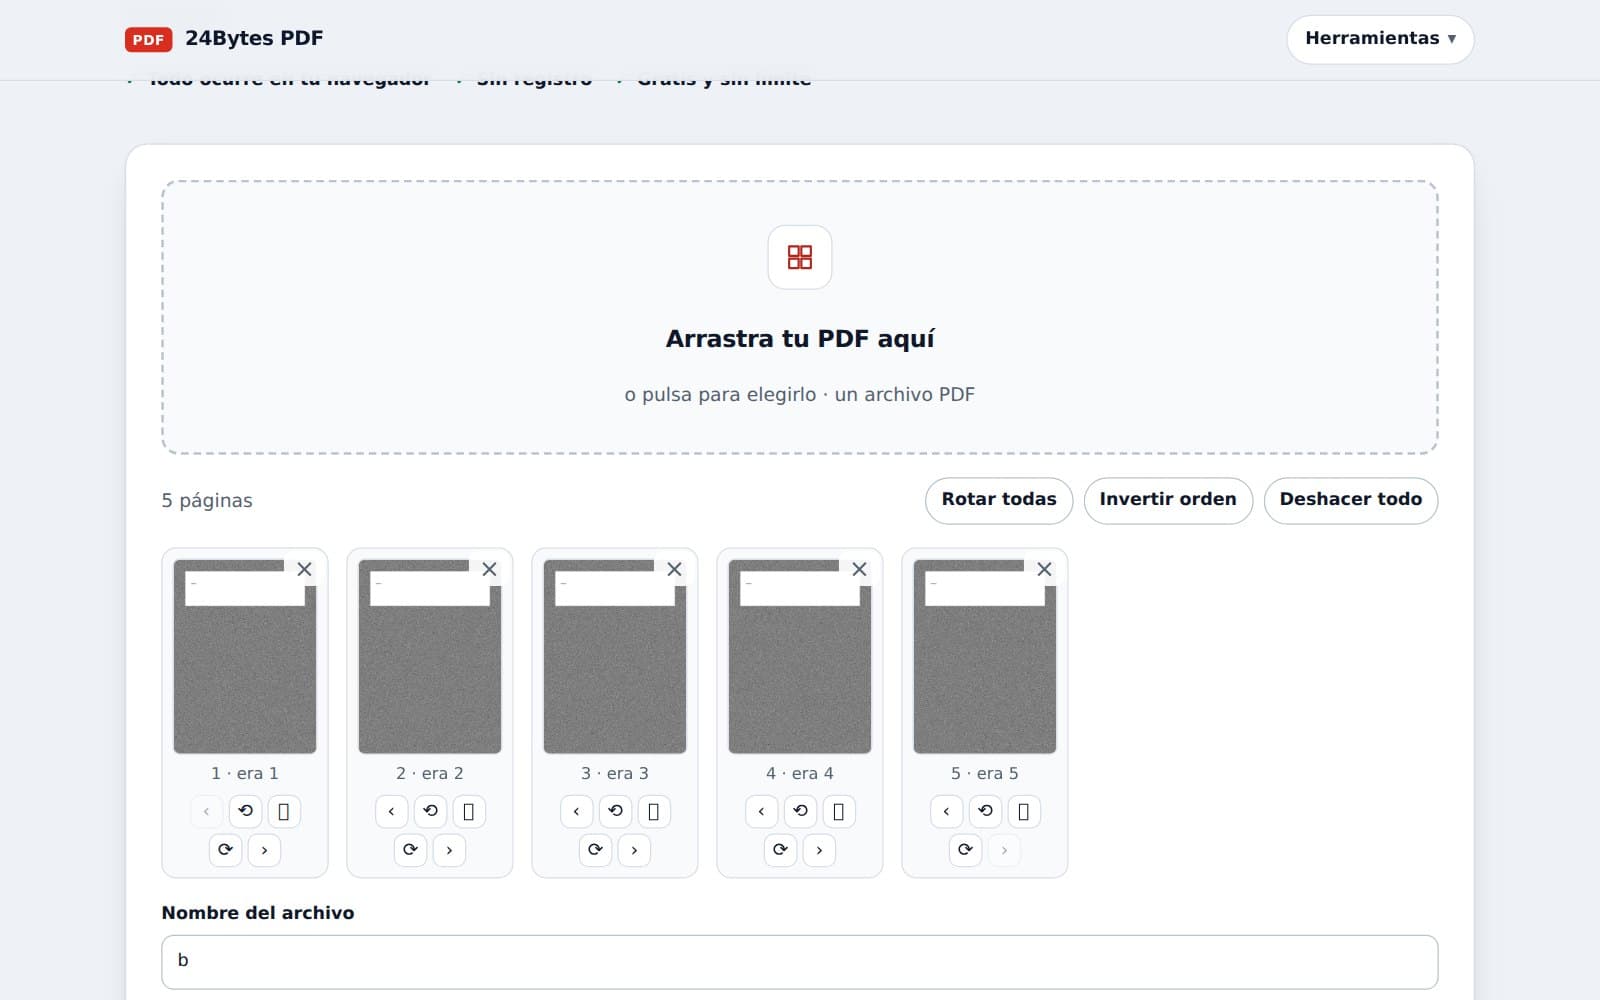Viewport: 1600px width, 1000px height.
Task: Click the '5 páginas' count text
Action: point(207,501)
